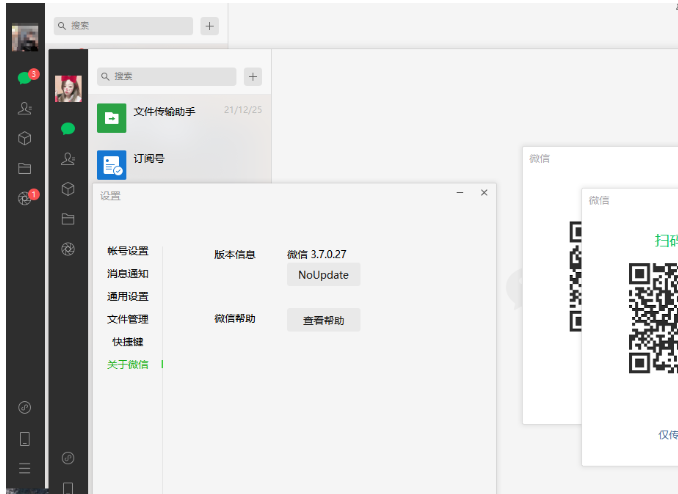
Task: Click phone icon at bottom of front sidebar
Action: (68, 488)
